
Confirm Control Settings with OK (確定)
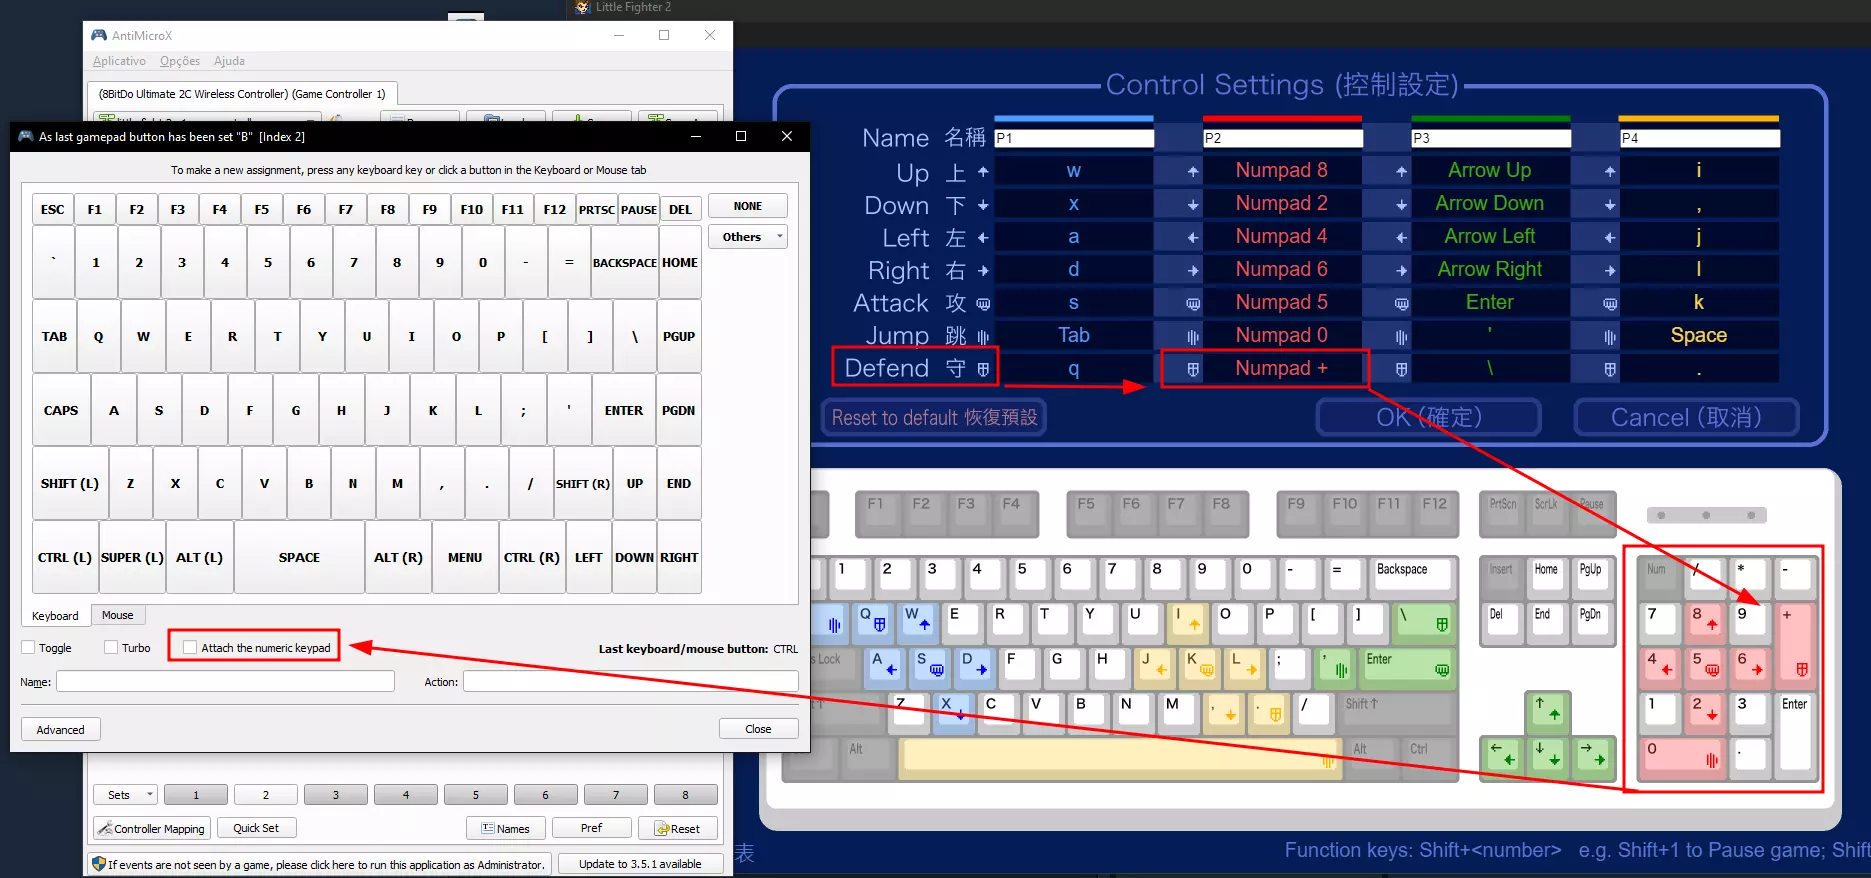coord(1429,417)
